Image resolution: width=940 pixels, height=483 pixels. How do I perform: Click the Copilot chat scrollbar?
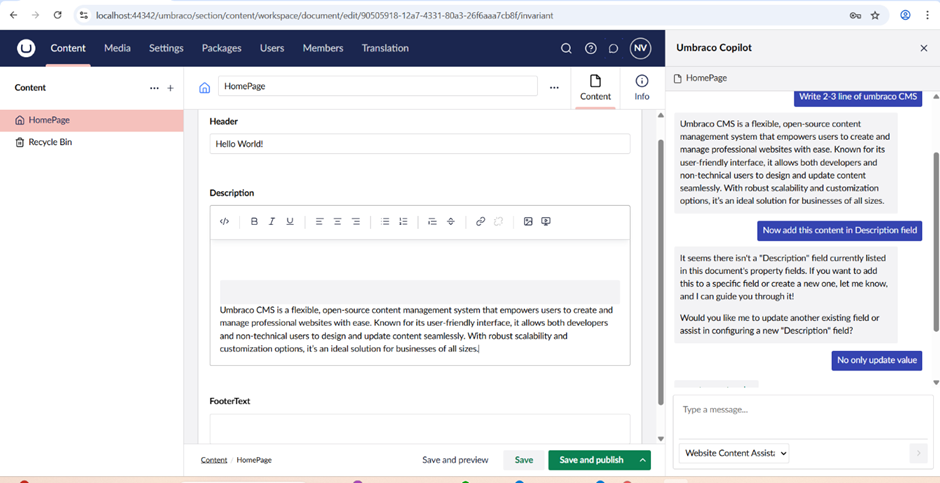936,240
